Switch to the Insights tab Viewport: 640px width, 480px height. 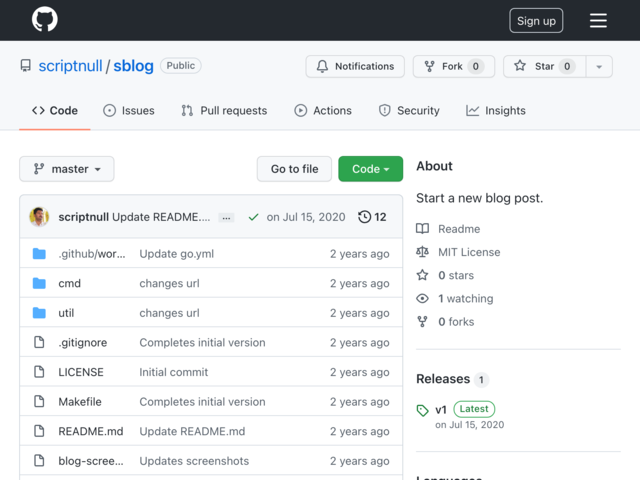click(x=496, y=111)
